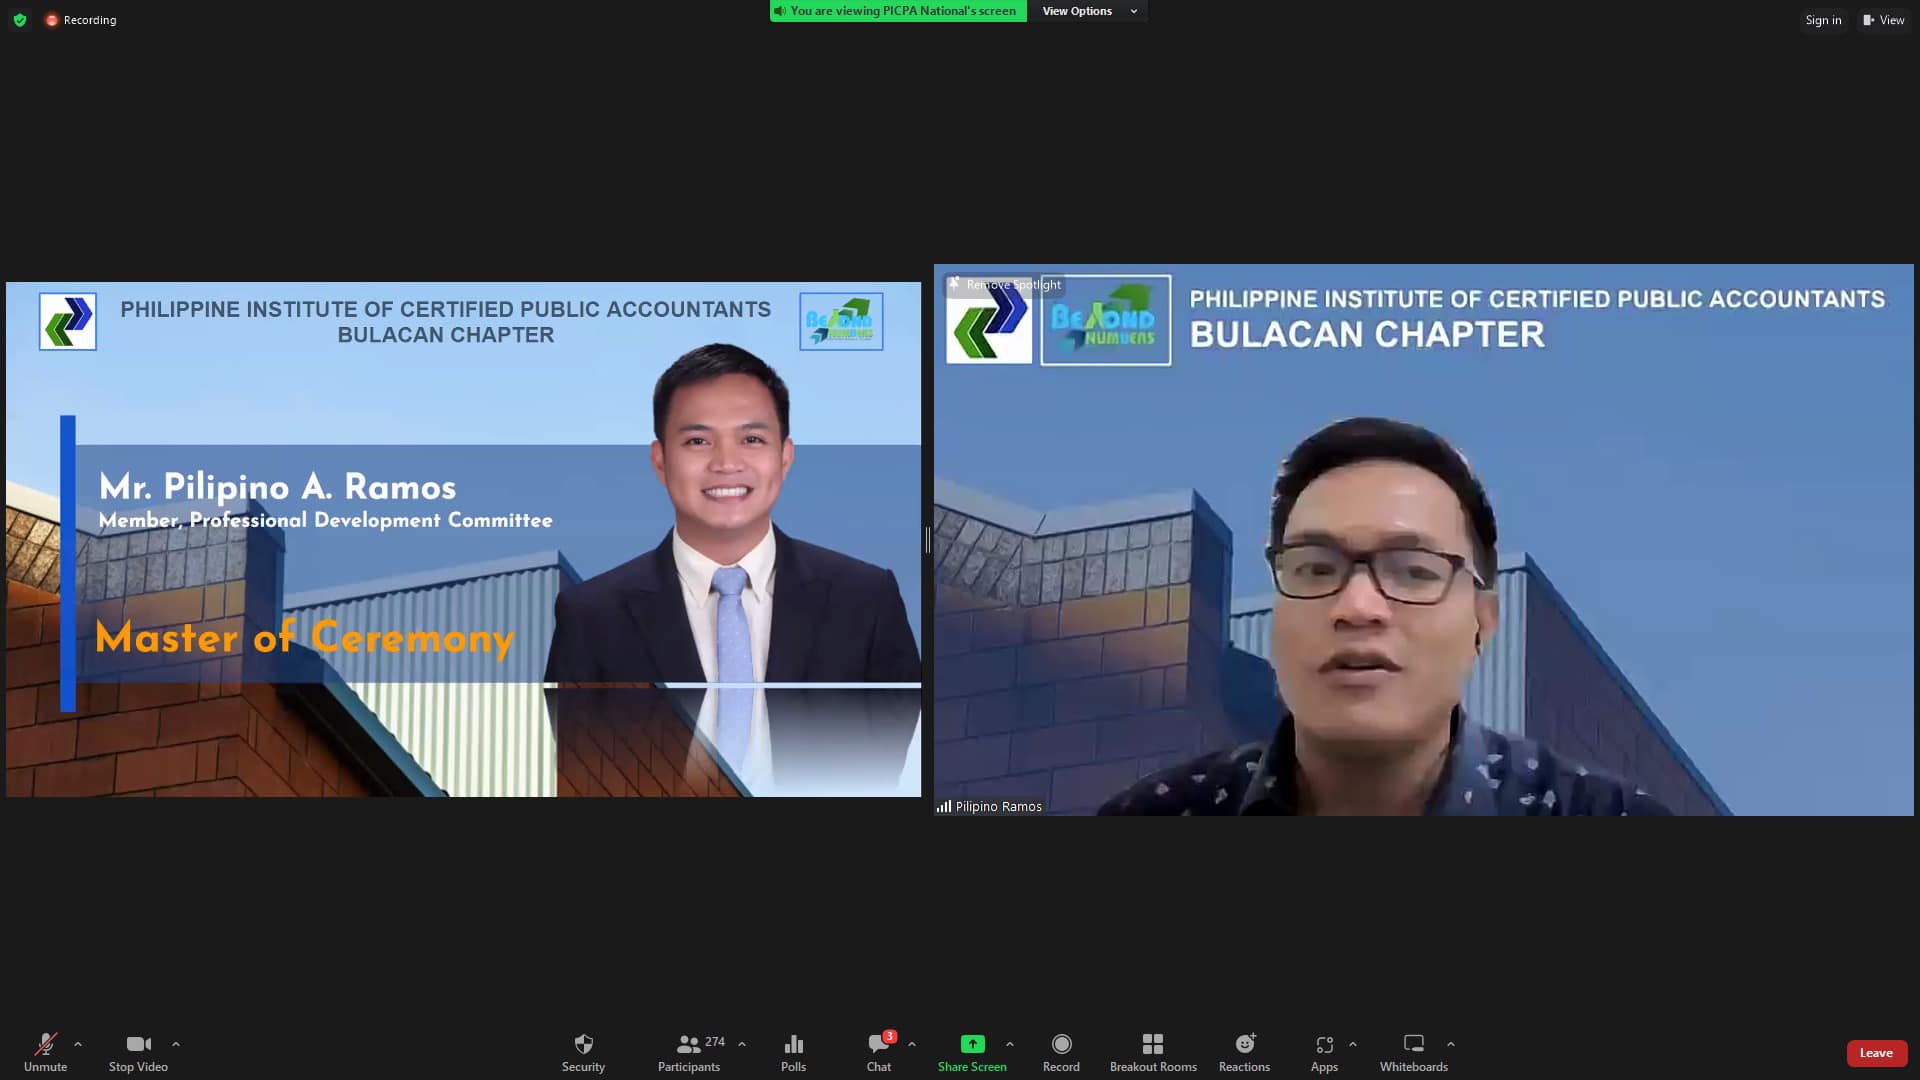Open Breakout Rooms
The image size is (1920, 1080).
[1153, 1052]
